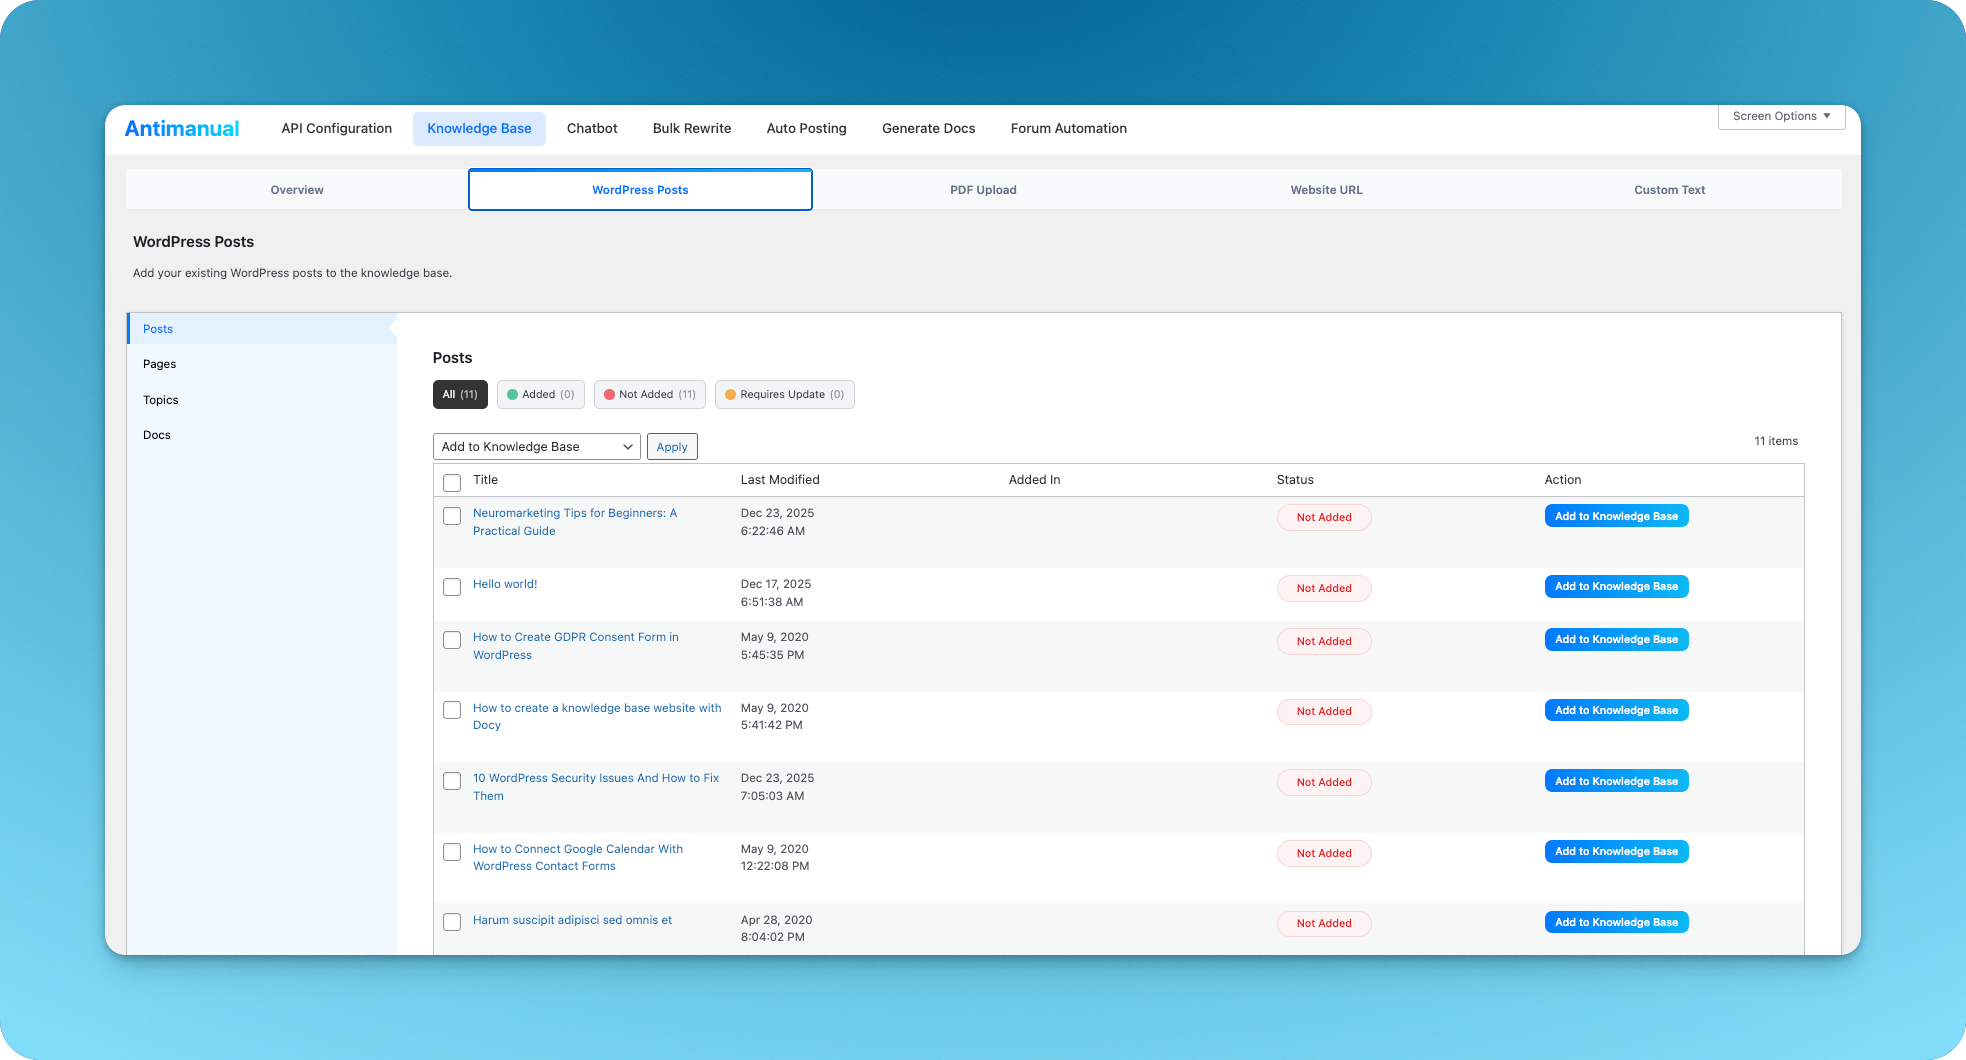
Task: Open the Forum Automation section
Action: (x=1068, y=128)
